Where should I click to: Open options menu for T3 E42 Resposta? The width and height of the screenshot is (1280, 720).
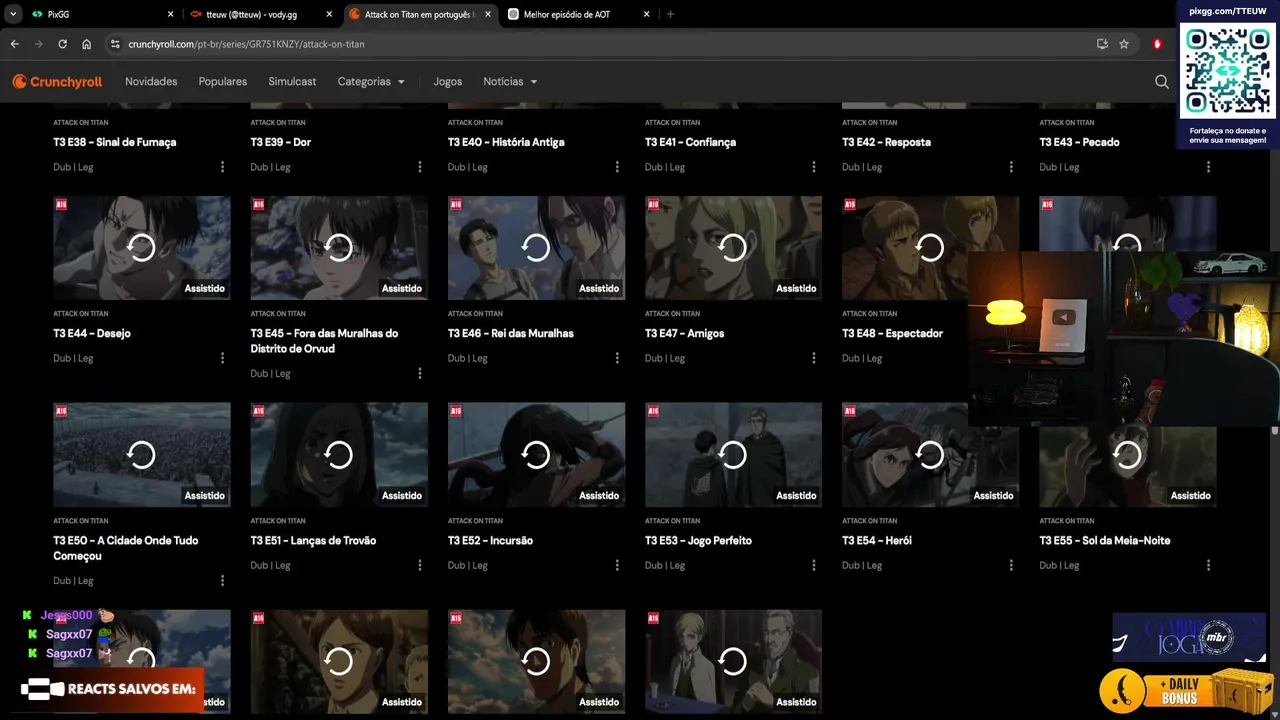(1011, 167)
